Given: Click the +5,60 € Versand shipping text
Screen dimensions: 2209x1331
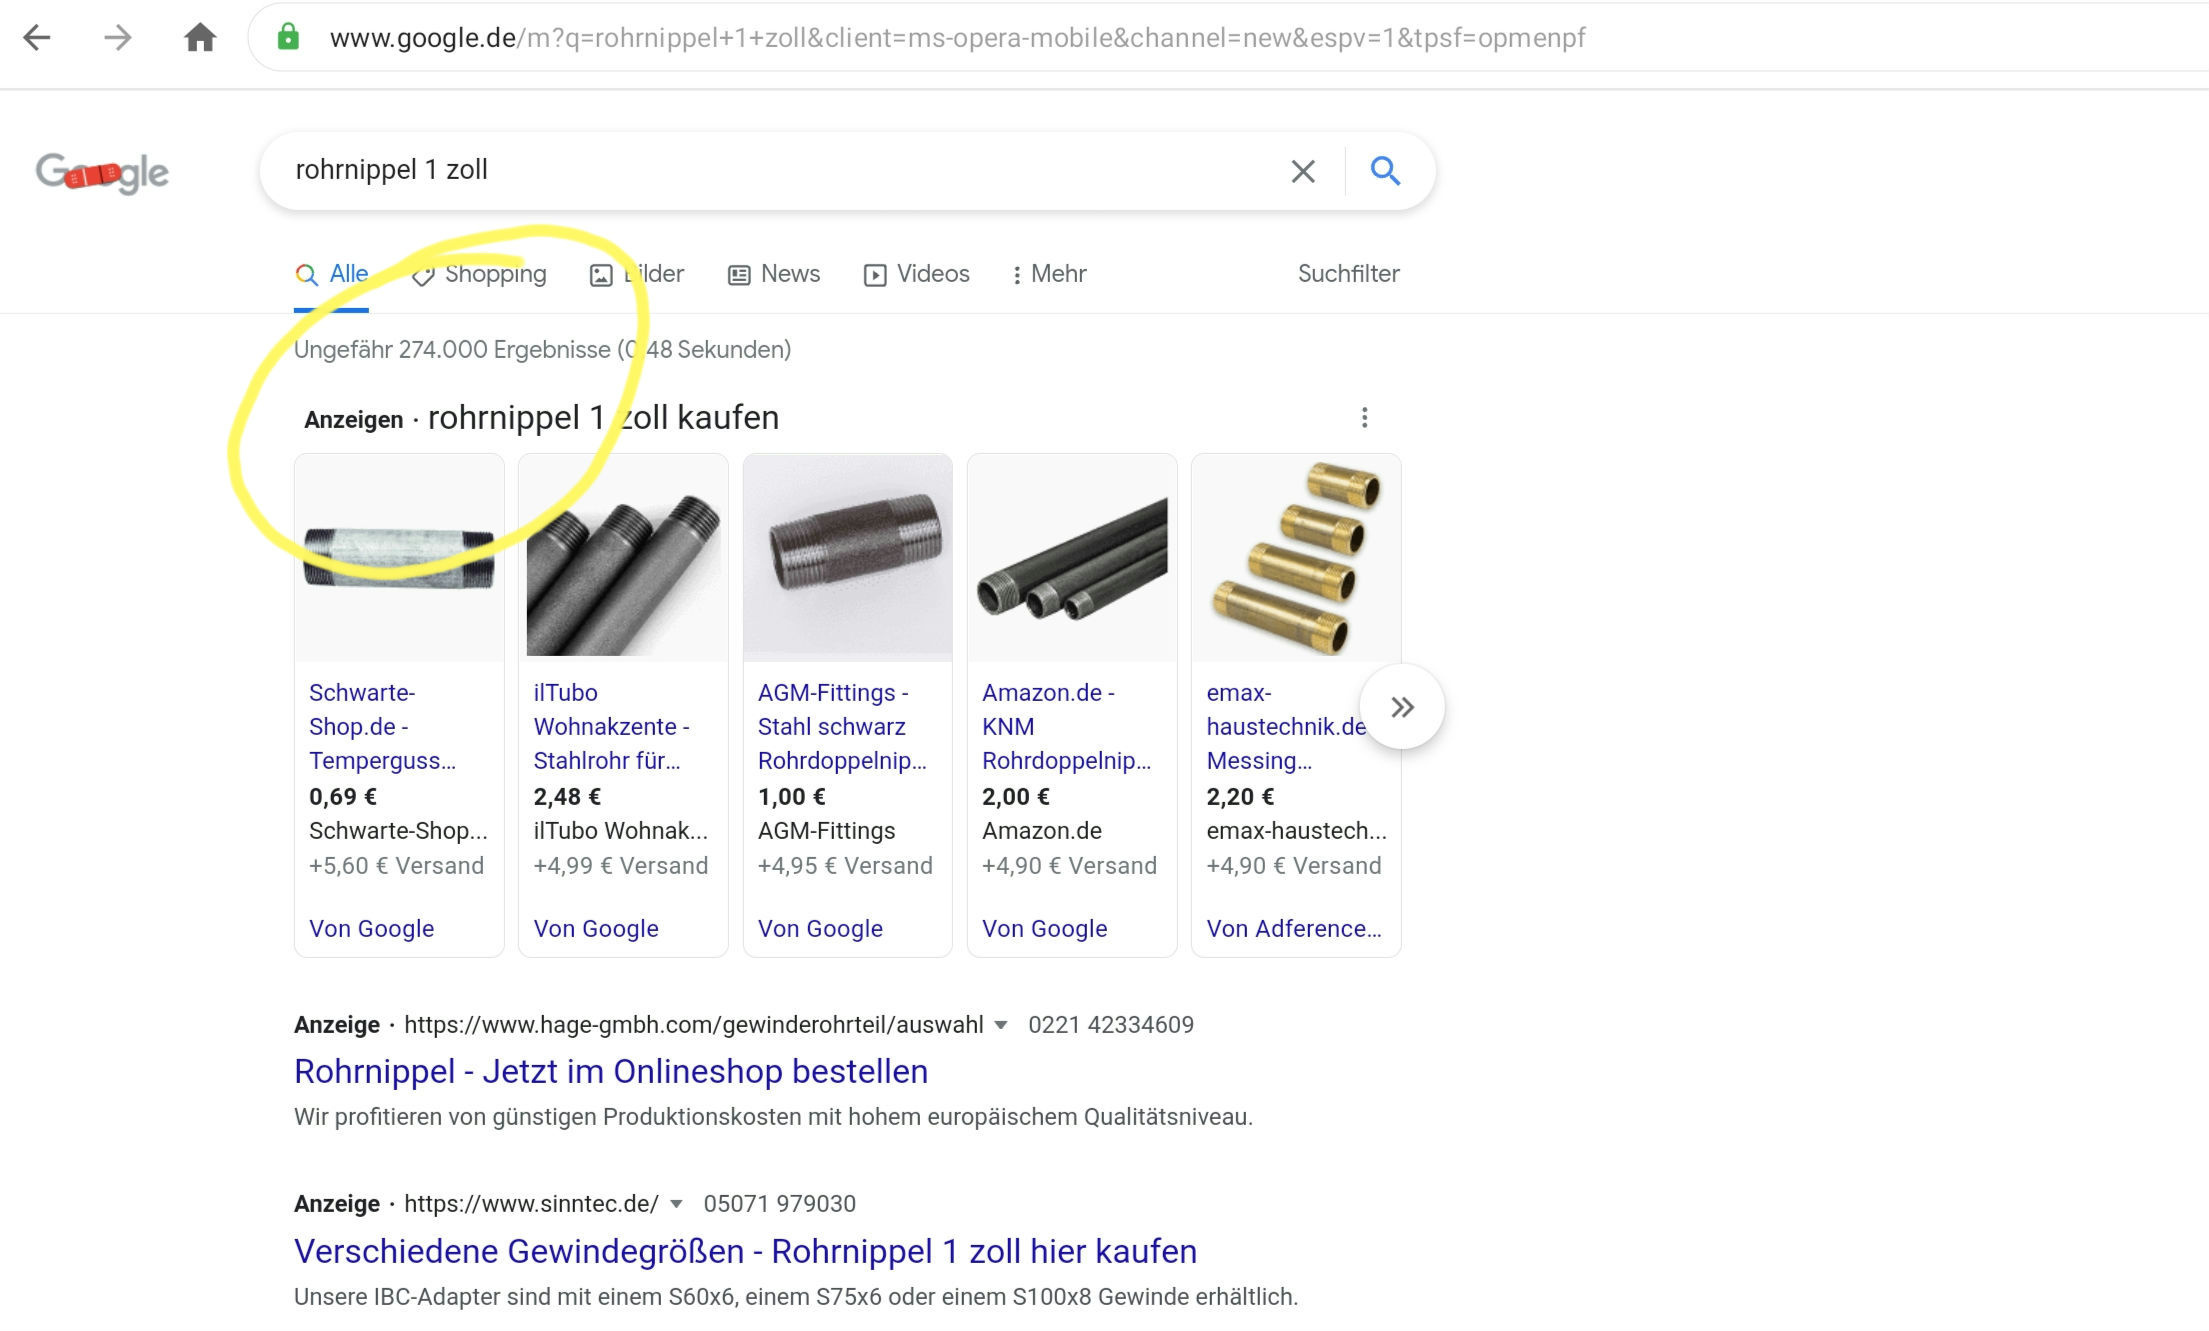Looking at the screenshot, I should pyautogui.click(x=396, y=866).
